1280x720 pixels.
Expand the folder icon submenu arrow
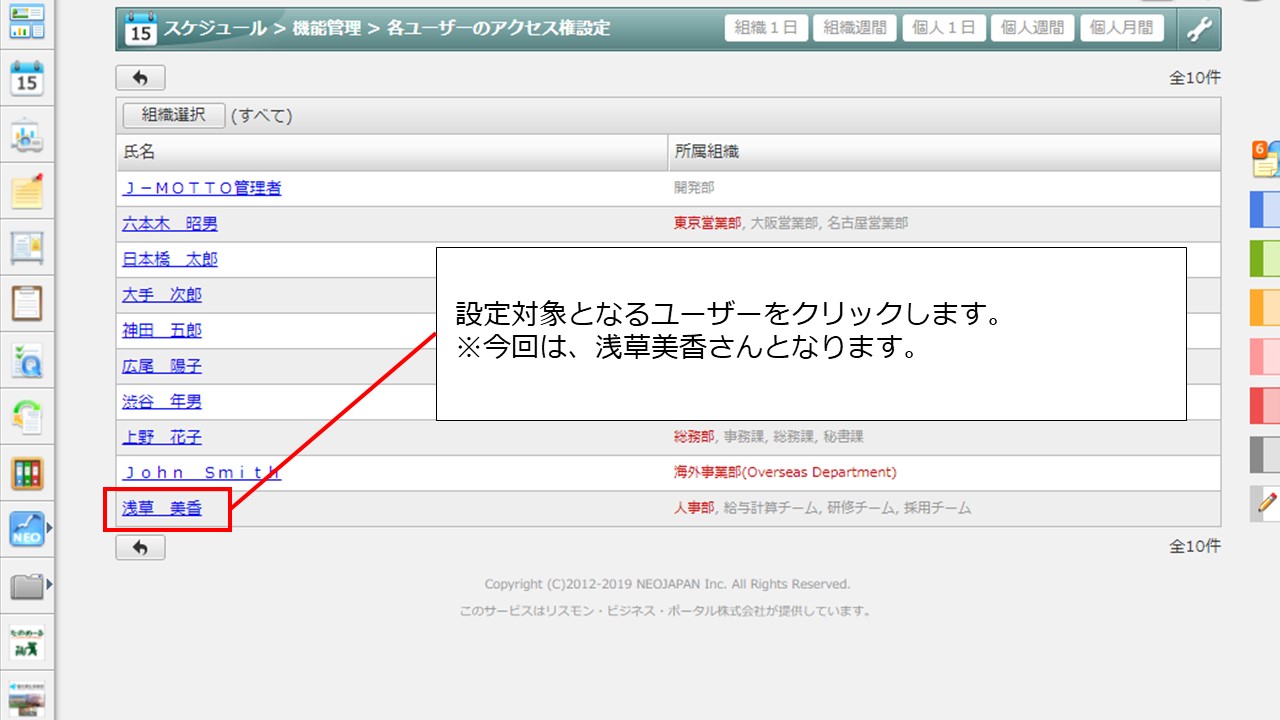pyautogui.click(x=49, y=584)
